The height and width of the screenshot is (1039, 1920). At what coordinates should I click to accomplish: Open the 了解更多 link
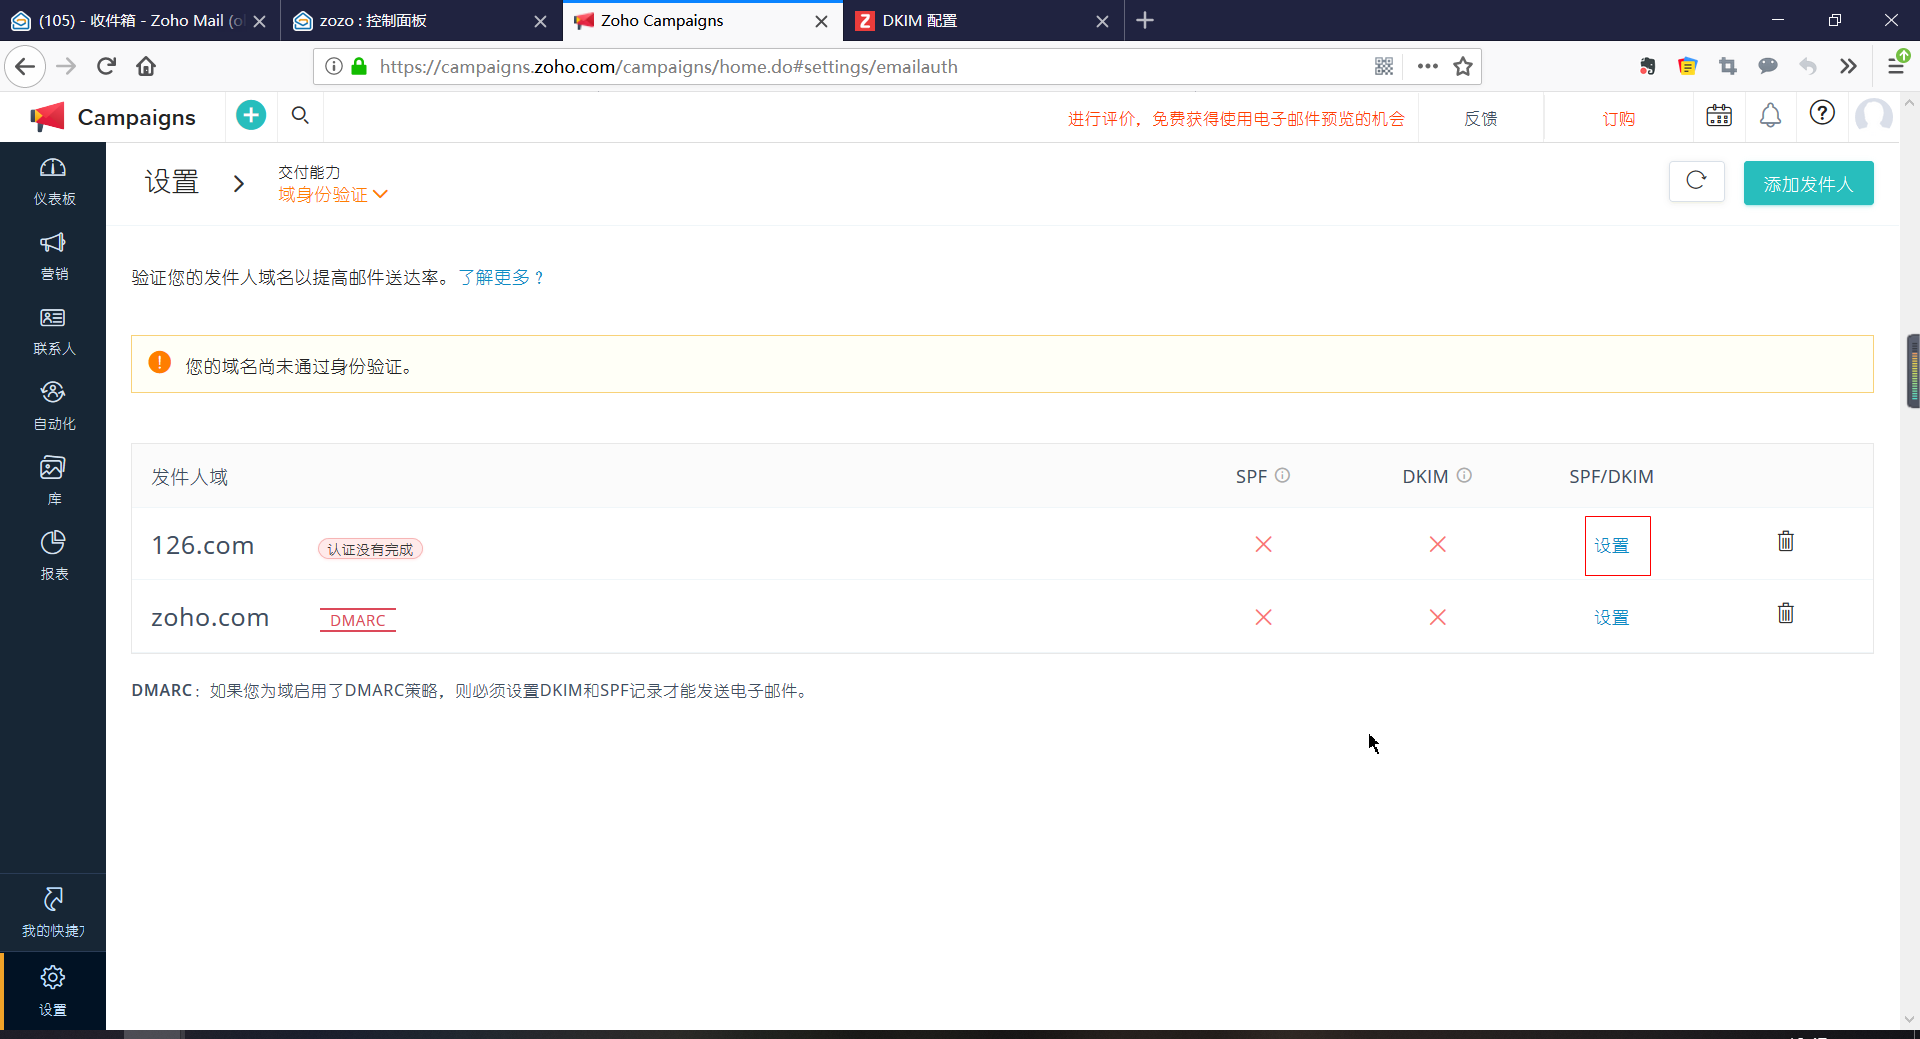[x=501, y=278]
